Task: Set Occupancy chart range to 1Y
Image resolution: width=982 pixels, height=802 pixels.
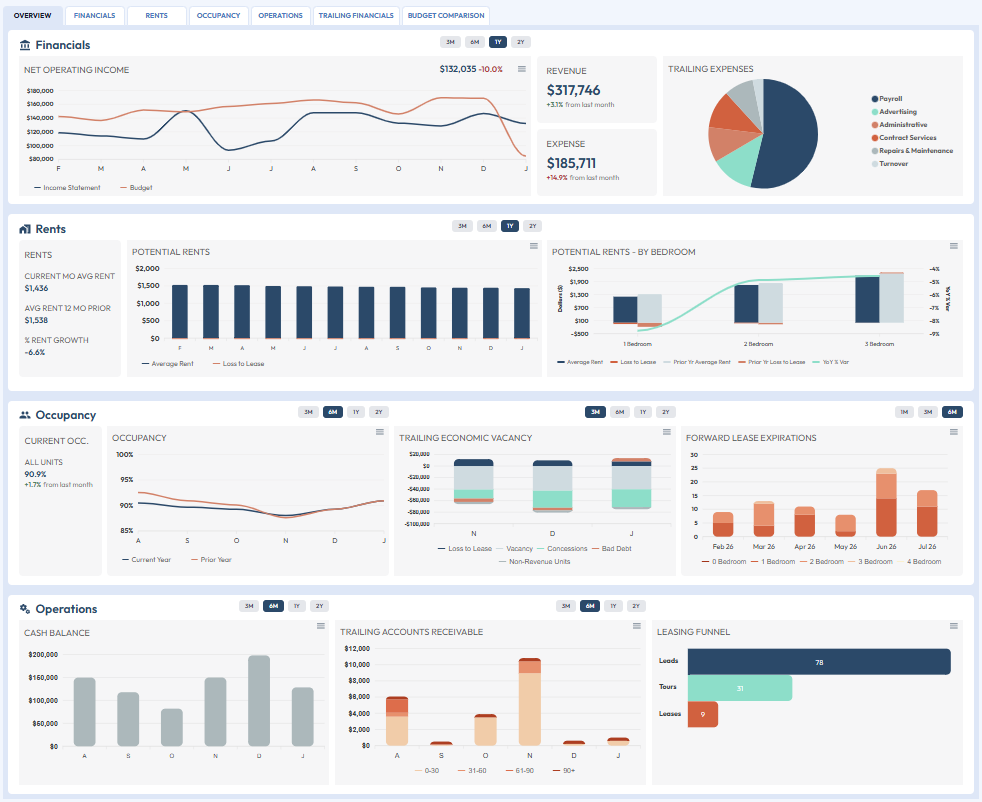Action: (356, 412)
